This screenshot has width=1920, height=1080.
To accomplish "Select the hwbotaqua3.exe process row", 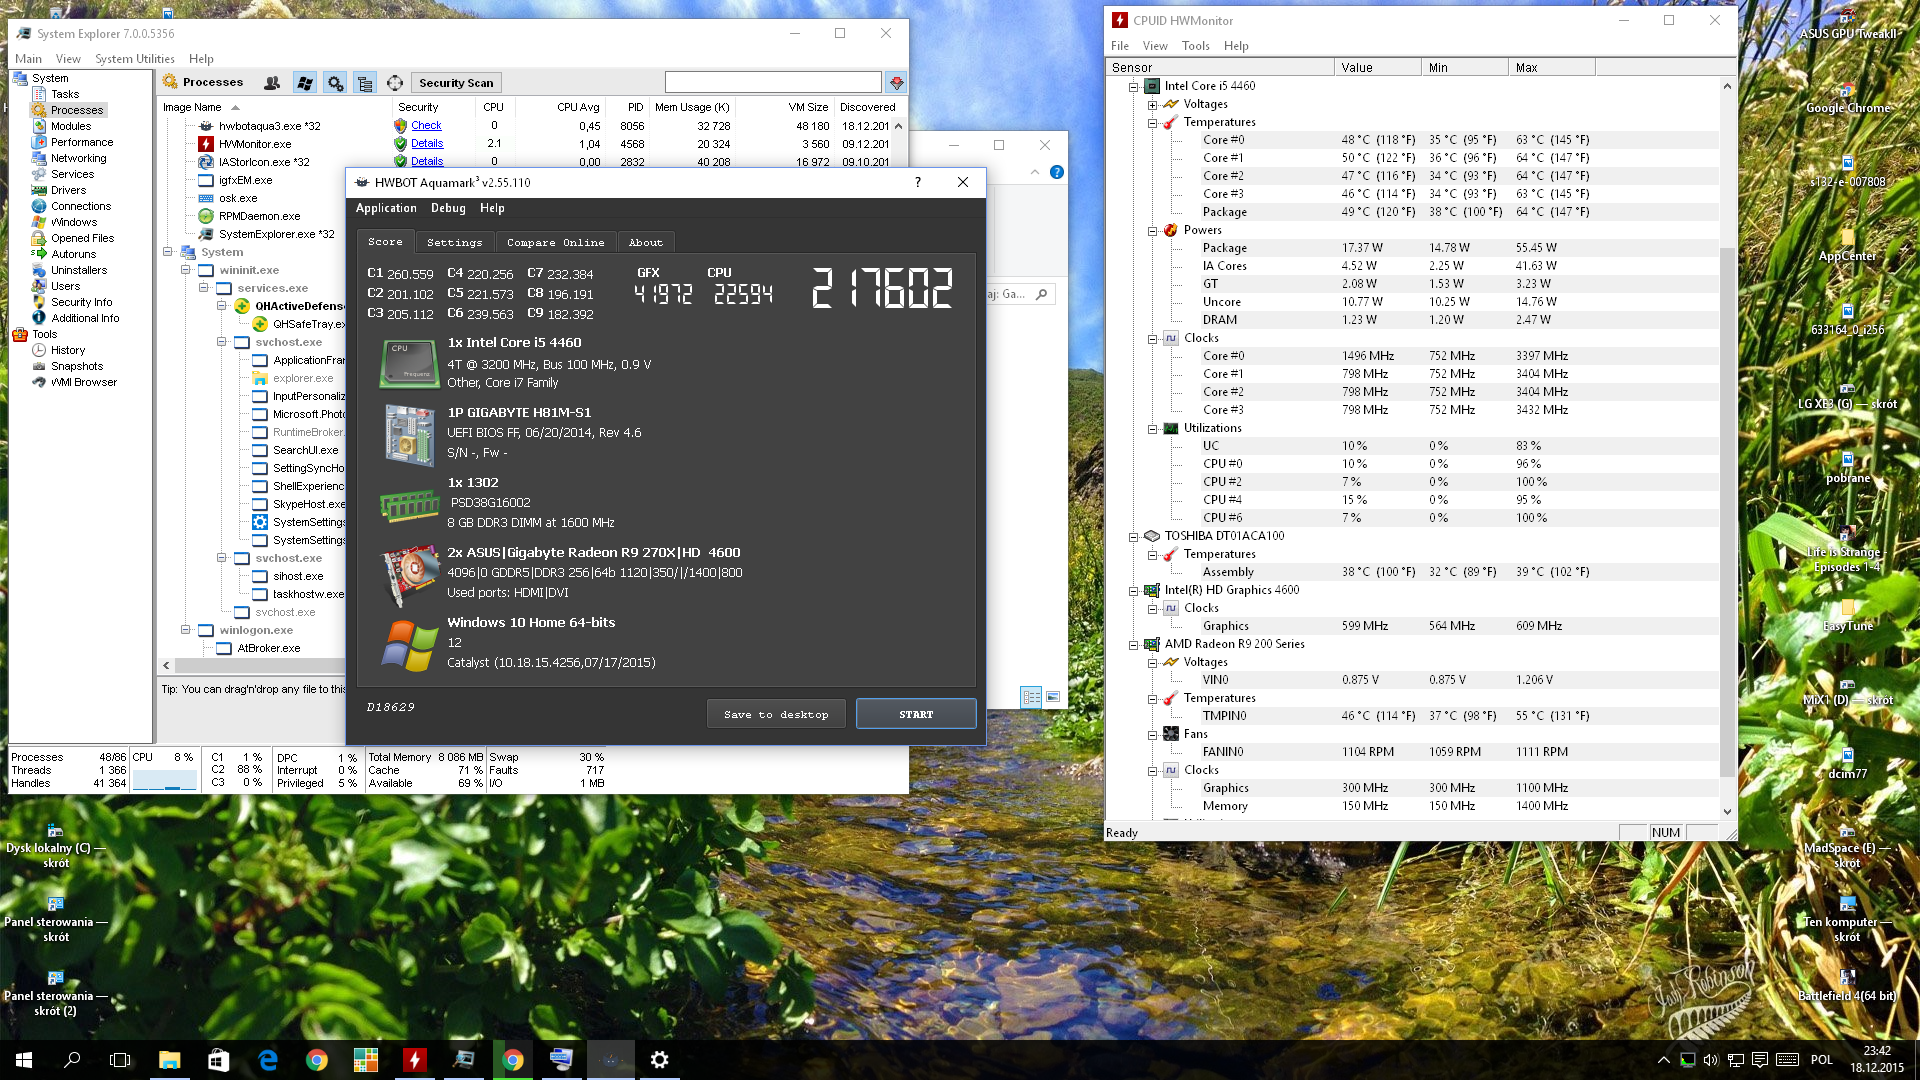I will 270,126.
